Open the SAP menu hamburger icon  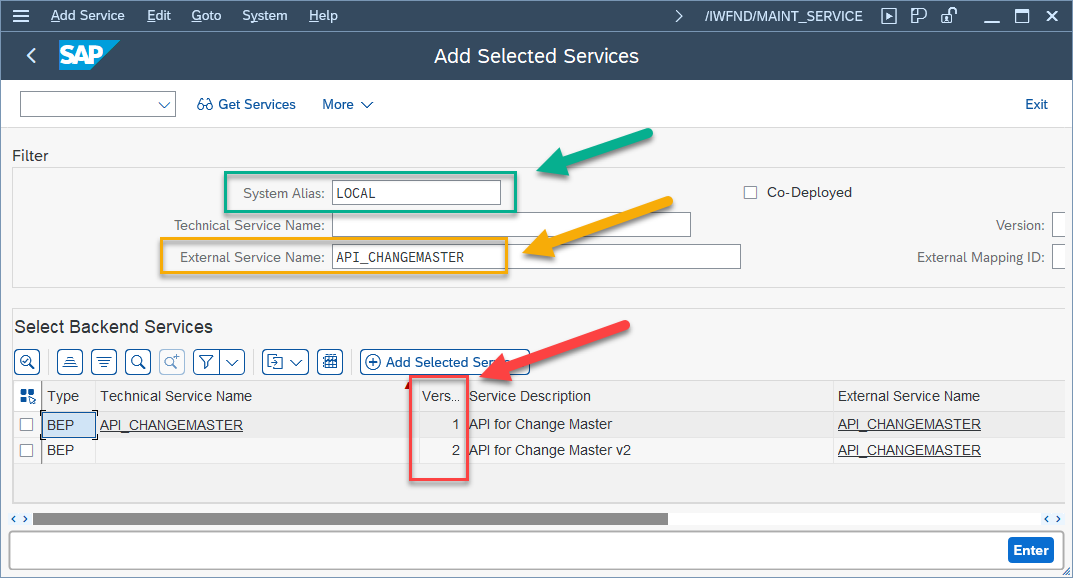coord(21,15)
